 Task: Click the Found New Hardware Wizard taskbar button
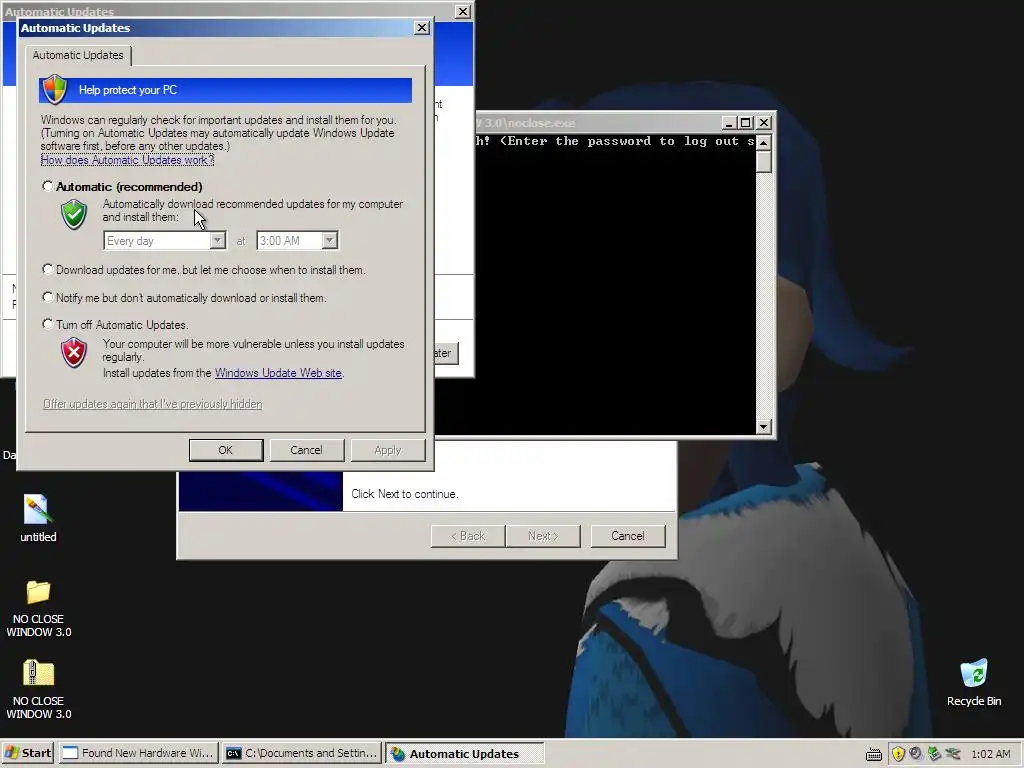pos(138,754)
